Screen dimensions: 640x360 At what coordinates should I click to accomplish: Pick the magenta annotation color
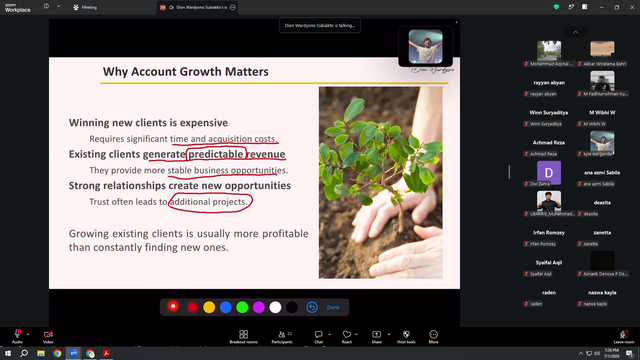(259, 307)
